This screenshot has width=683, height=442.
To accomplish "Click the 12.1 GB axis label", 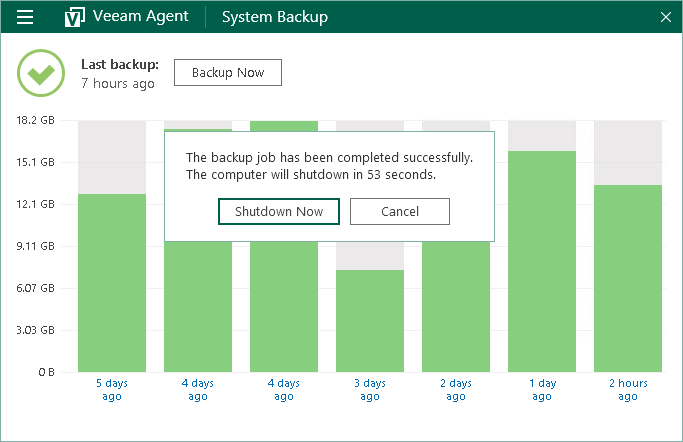I will pyautogui.click(x=35, y=204).
